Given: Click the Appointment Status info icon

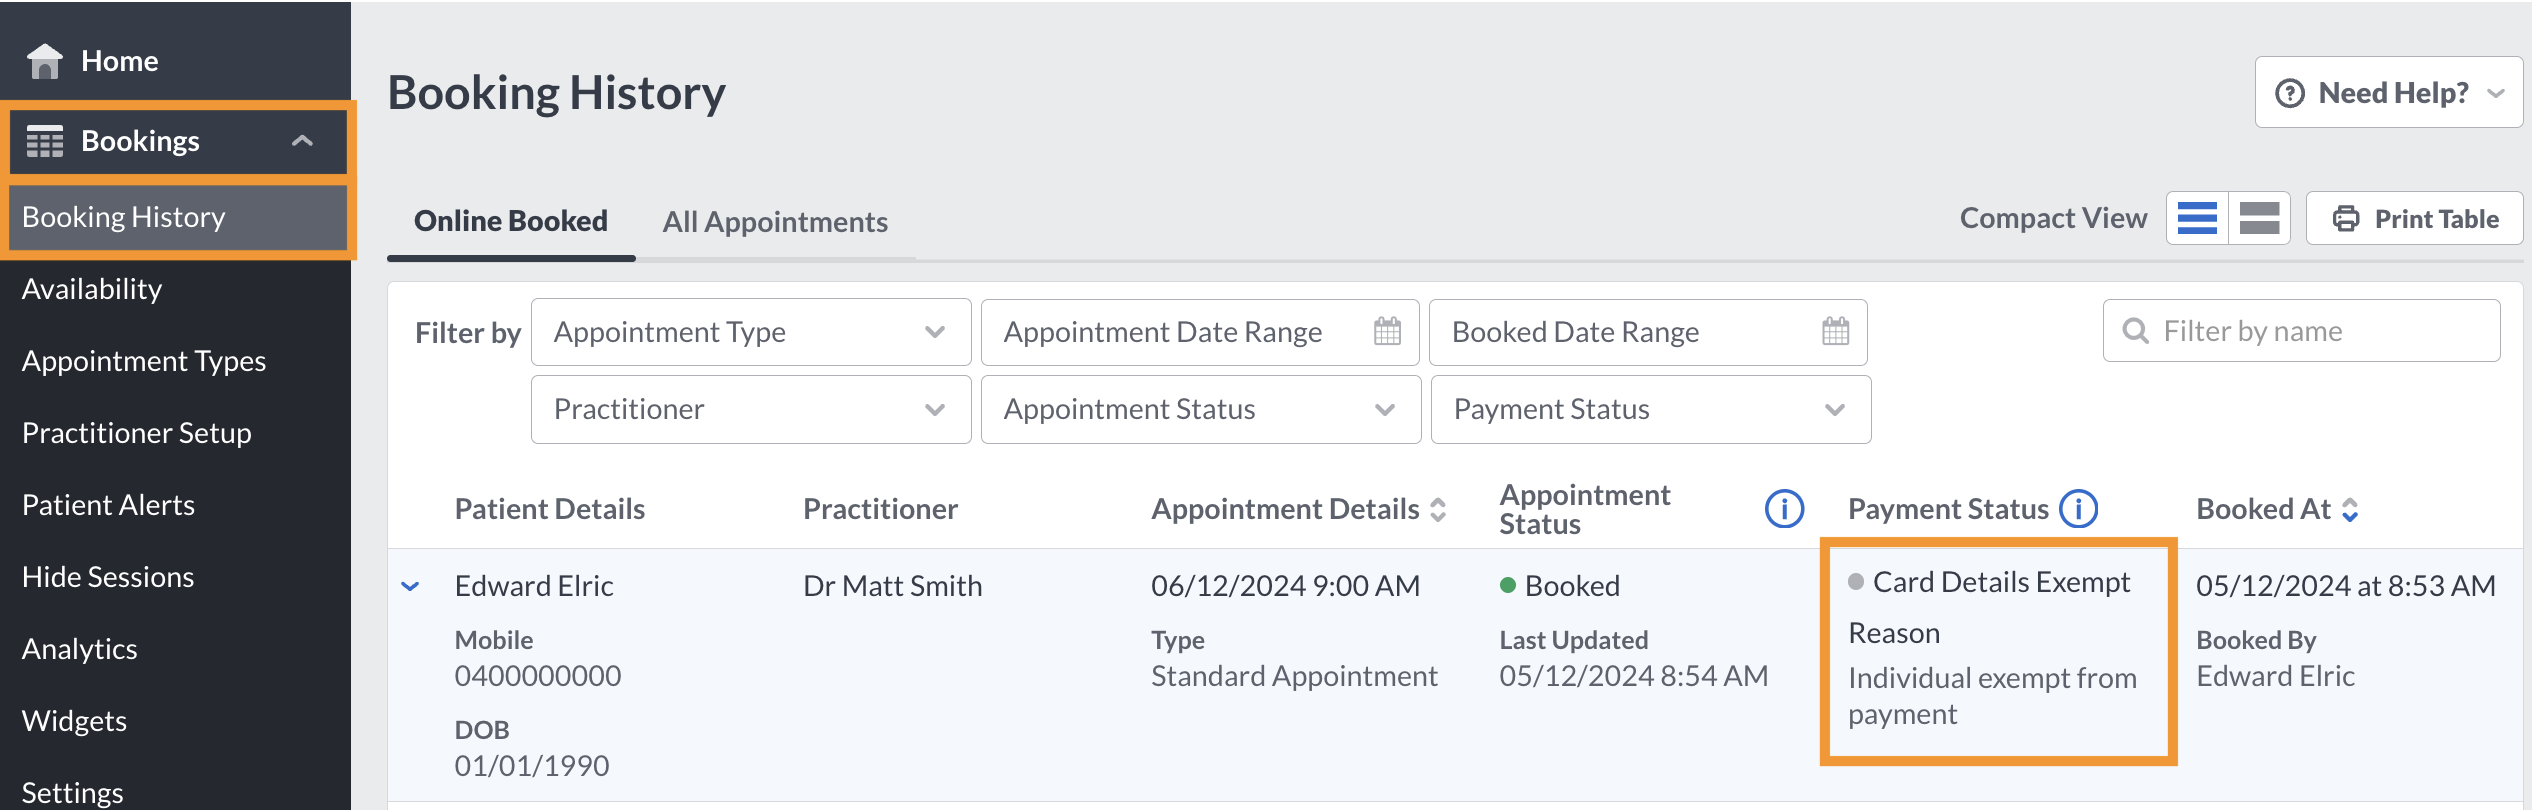Looking at the screenshot, I should pos(1784,509).
